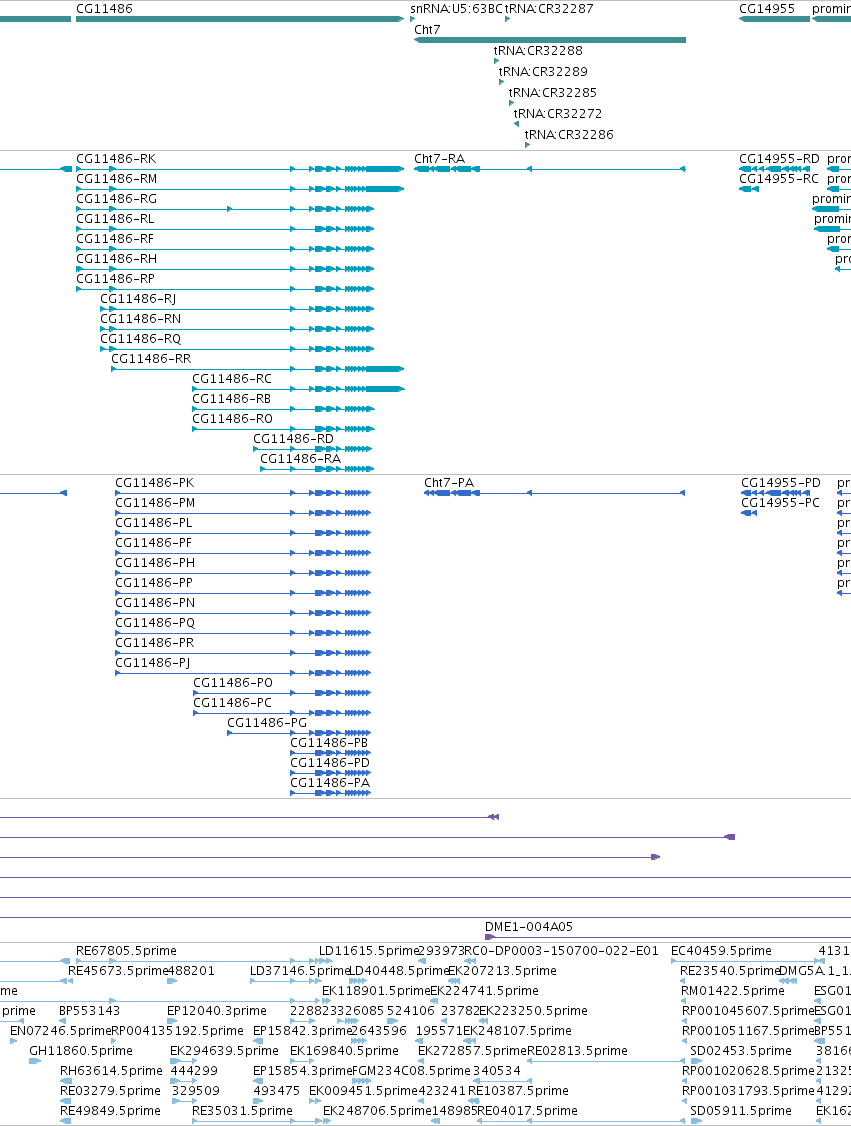Click tRNA:CR32272 label
This screenshot has height=1126, width=851.
(557, 113)
